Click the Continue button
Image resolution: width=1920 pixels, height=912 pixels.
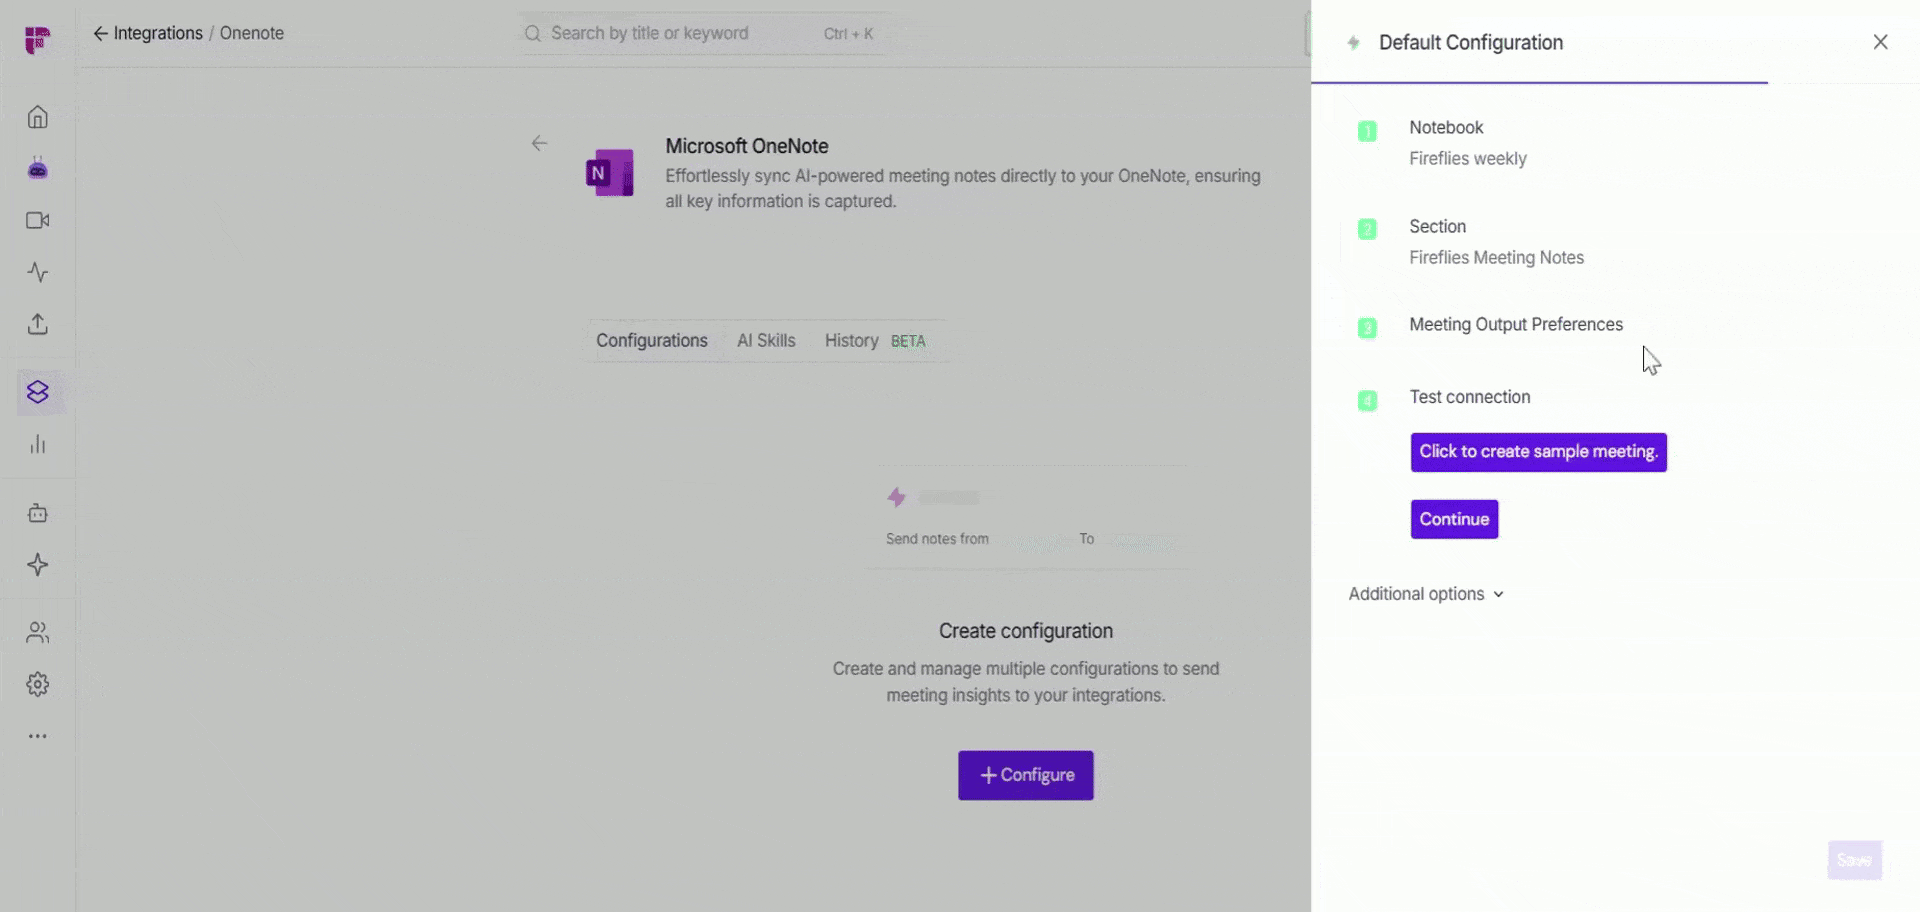tap(1454, 519)
